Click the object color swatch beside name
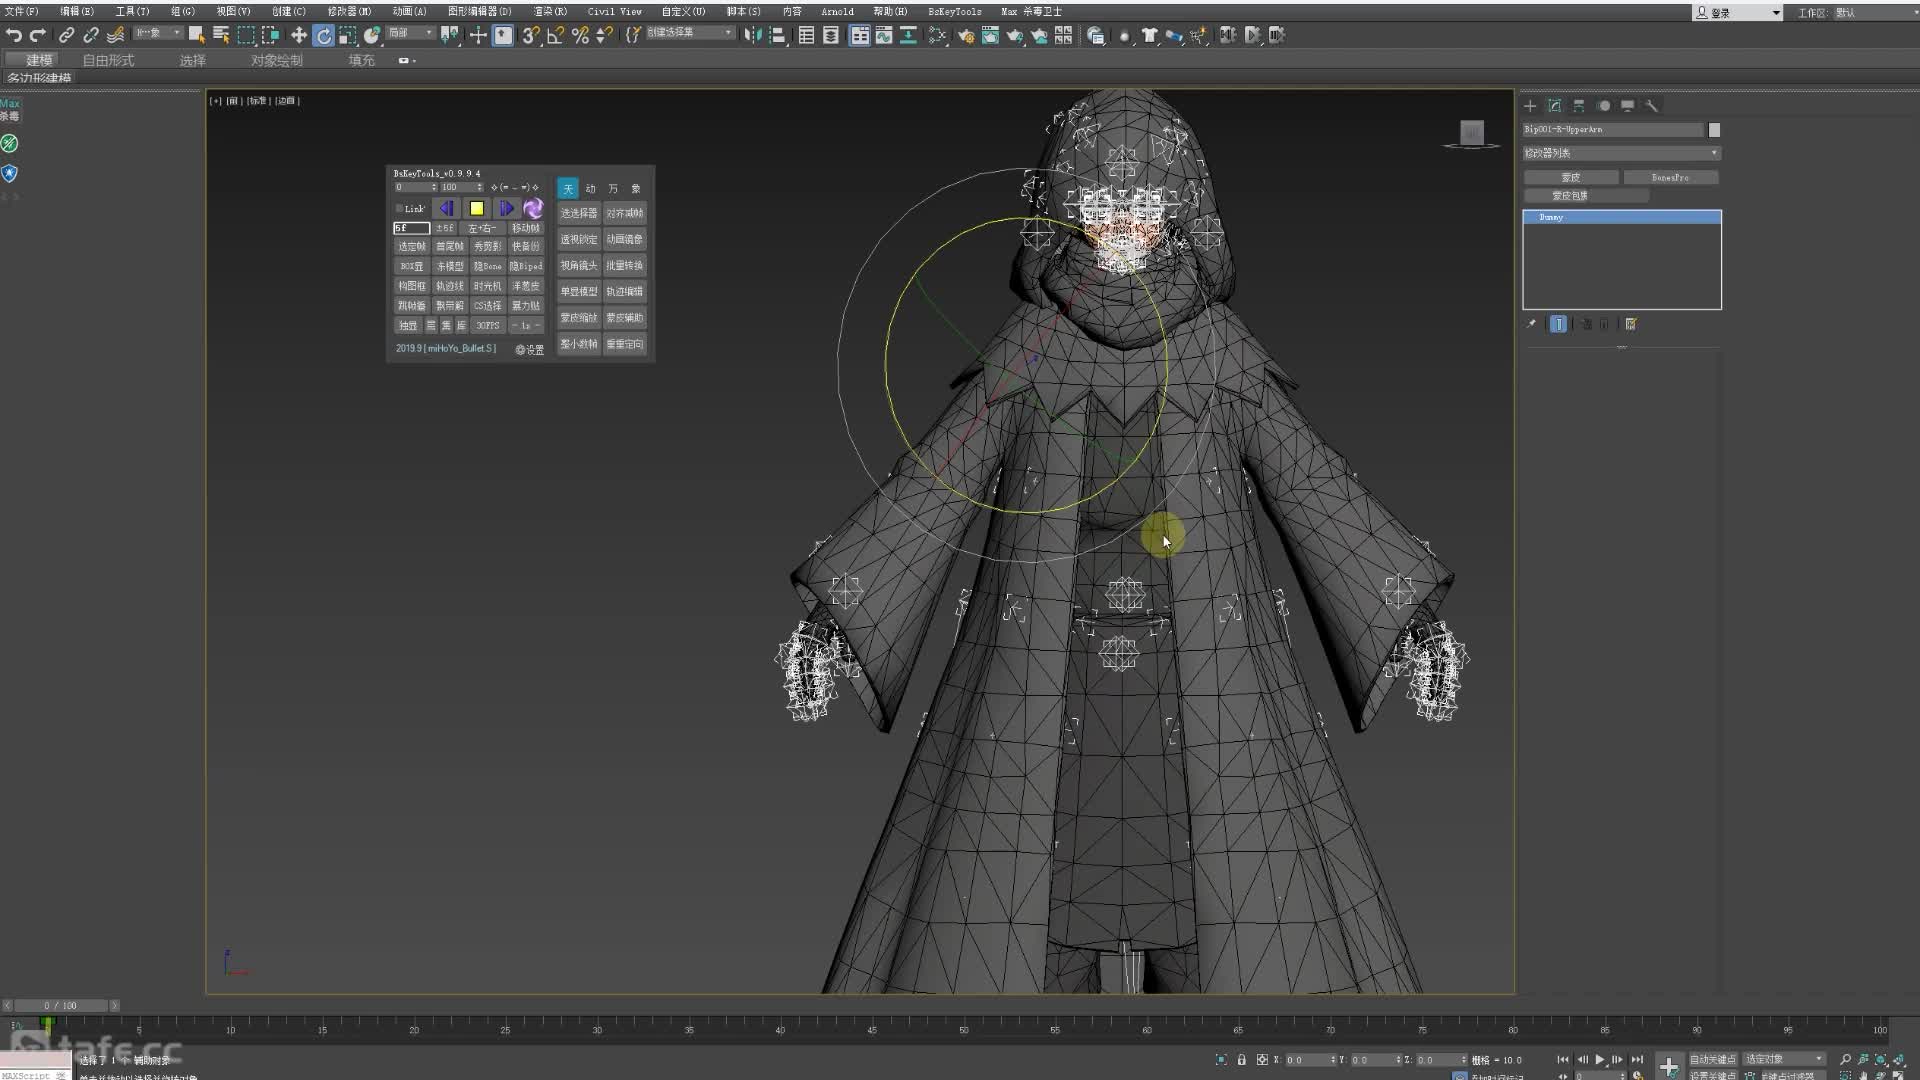The width and height of the screenshot is (1920, 1080). coord(1714,130)
